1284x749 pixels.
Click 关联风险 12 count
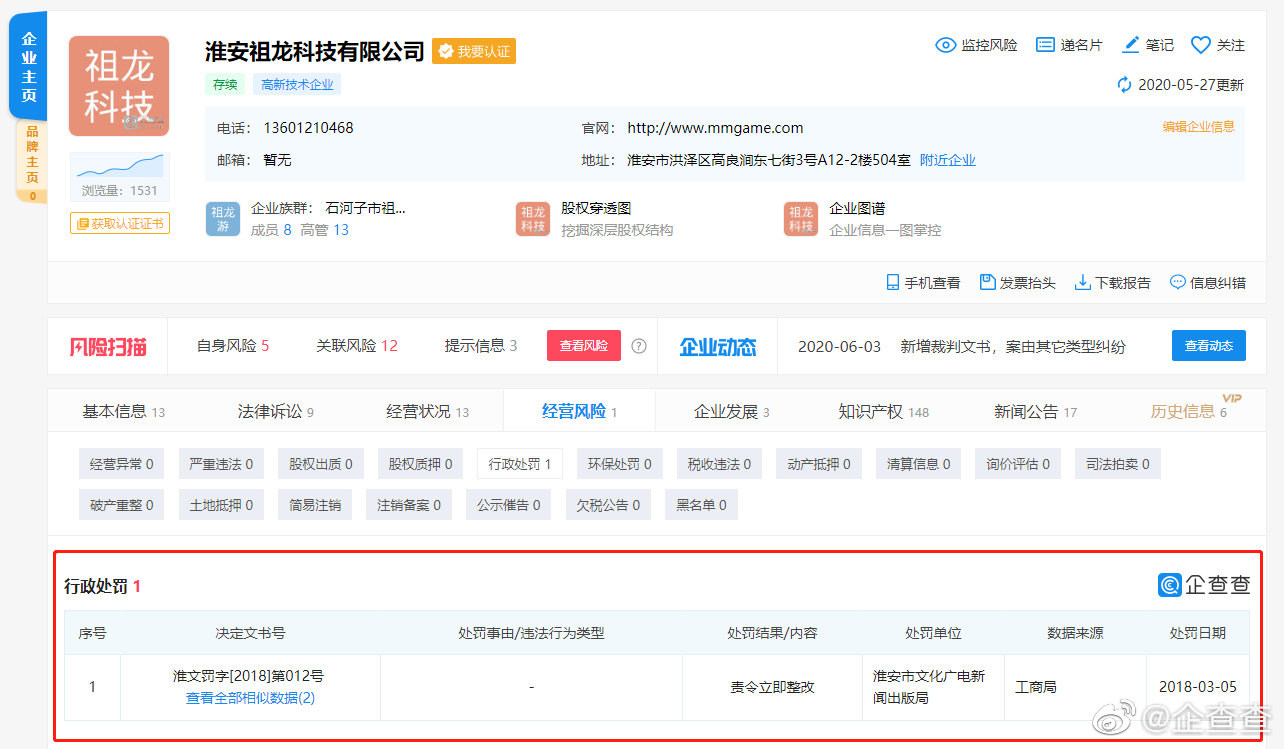pos(357,346)
